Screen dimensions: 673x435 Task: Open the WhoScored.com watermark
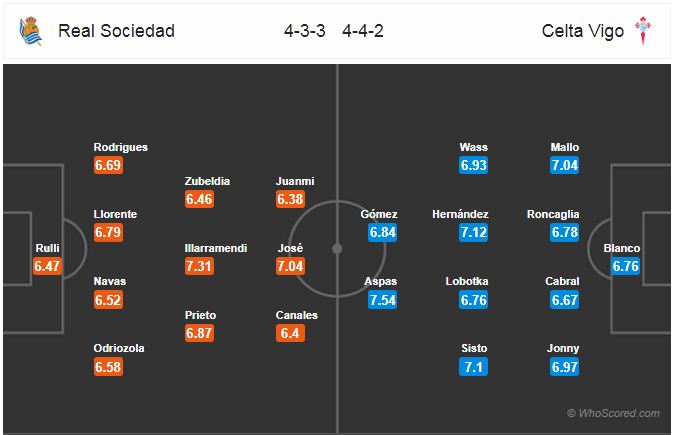613,413
